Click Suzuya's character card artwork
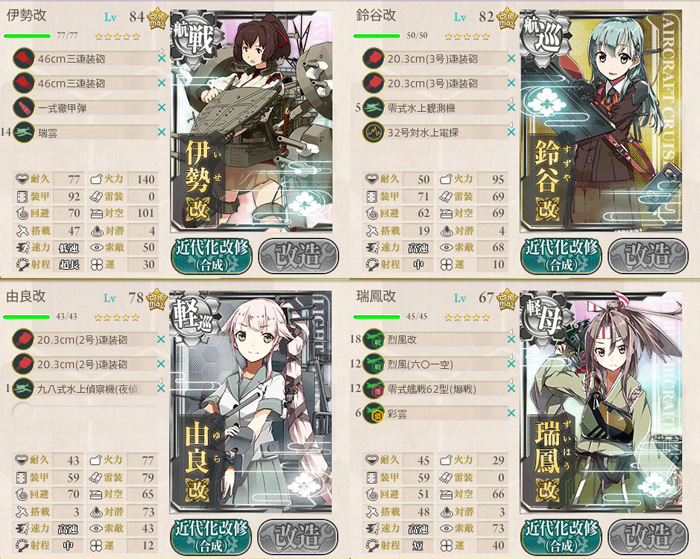The image size is (700, 559). [x=601, y=121]
